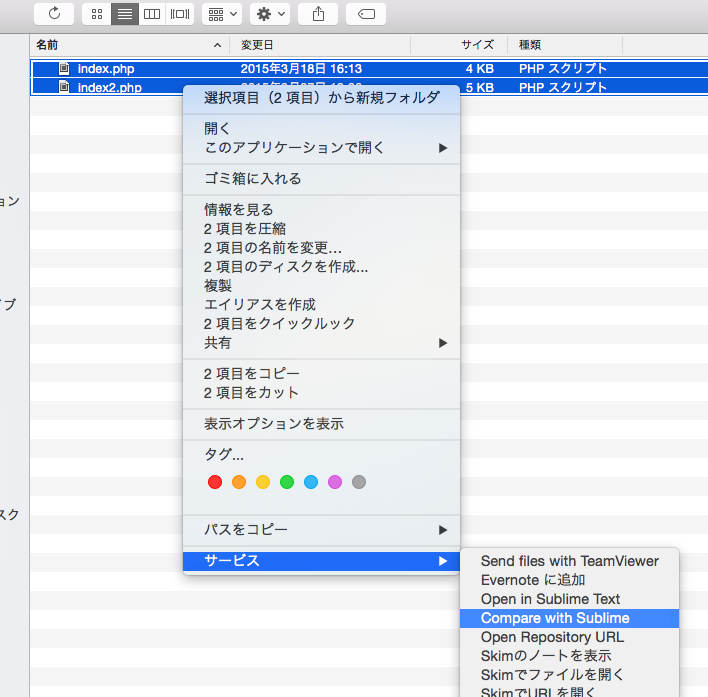
Task: Toggle sort direction arrow in 名前 column
Action: [x=217, y=45]
